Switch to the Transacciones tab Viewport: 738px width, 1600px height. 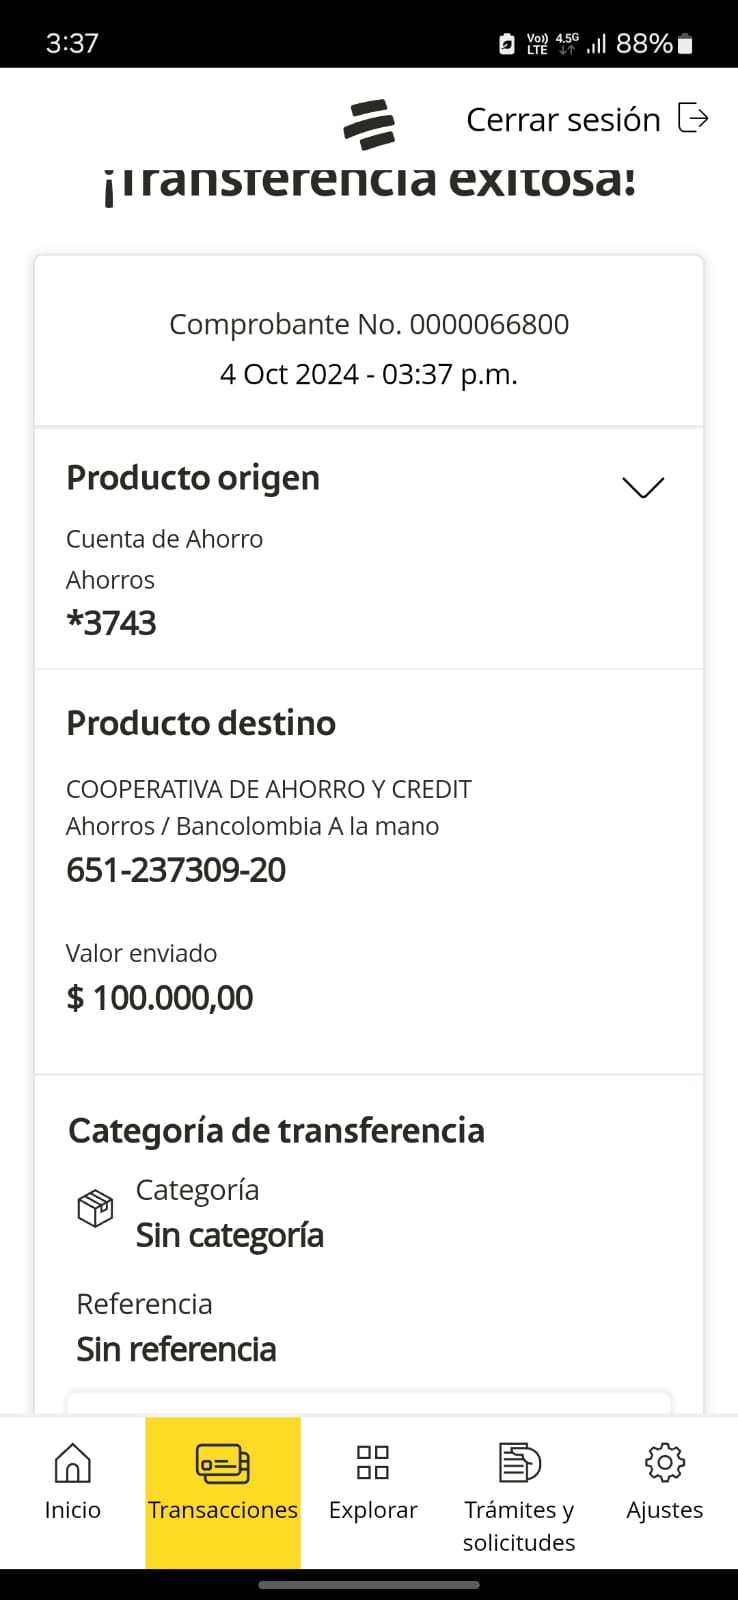pos(223,1510)
